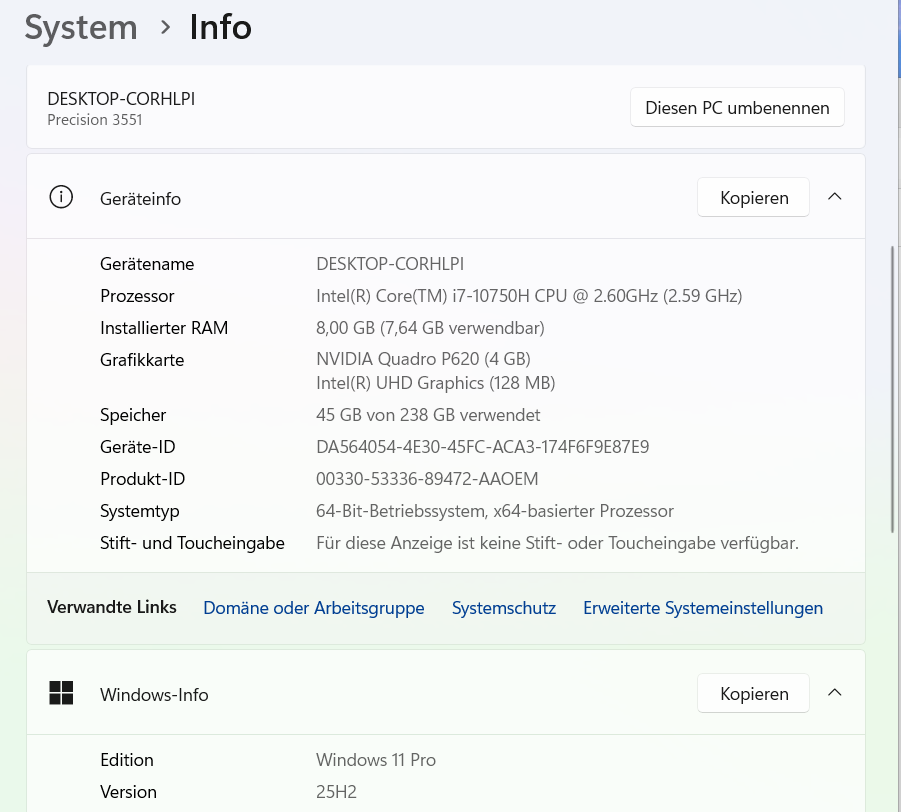Click the Verwandte Links heading
Viewport: 901px width, 812px height.
111,607
